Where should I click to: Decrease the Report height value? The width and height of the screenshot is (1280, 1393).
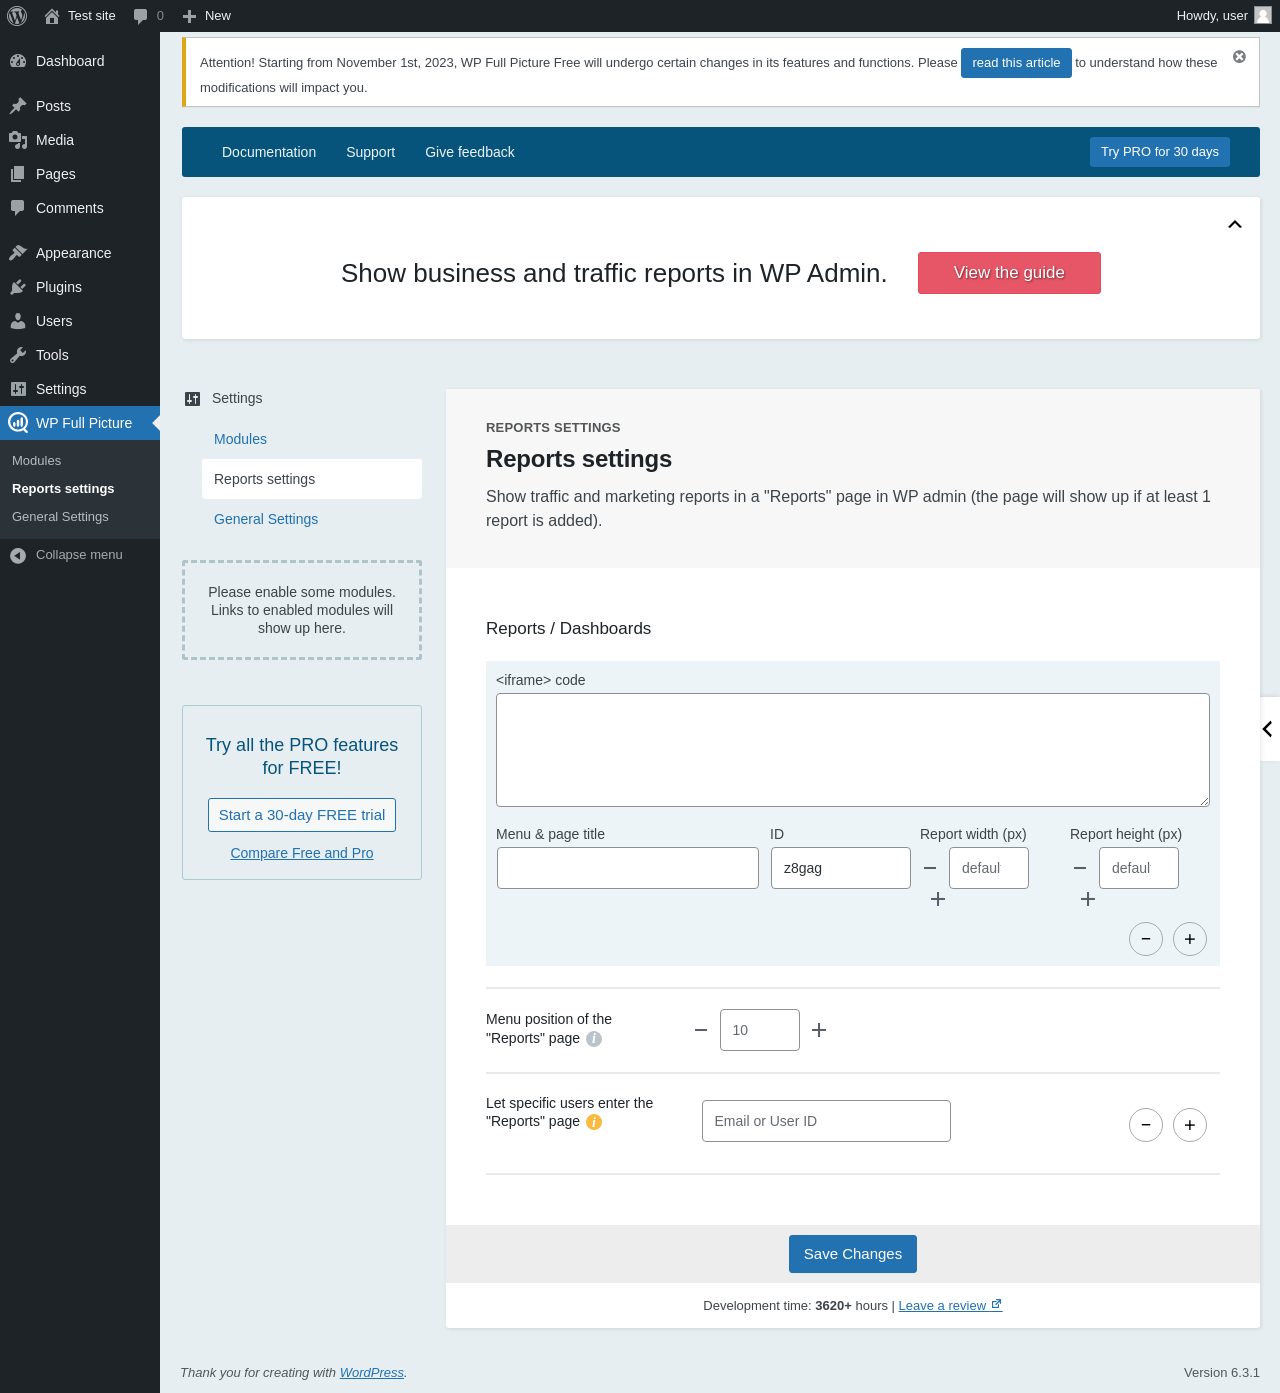tap(1080, 868)
